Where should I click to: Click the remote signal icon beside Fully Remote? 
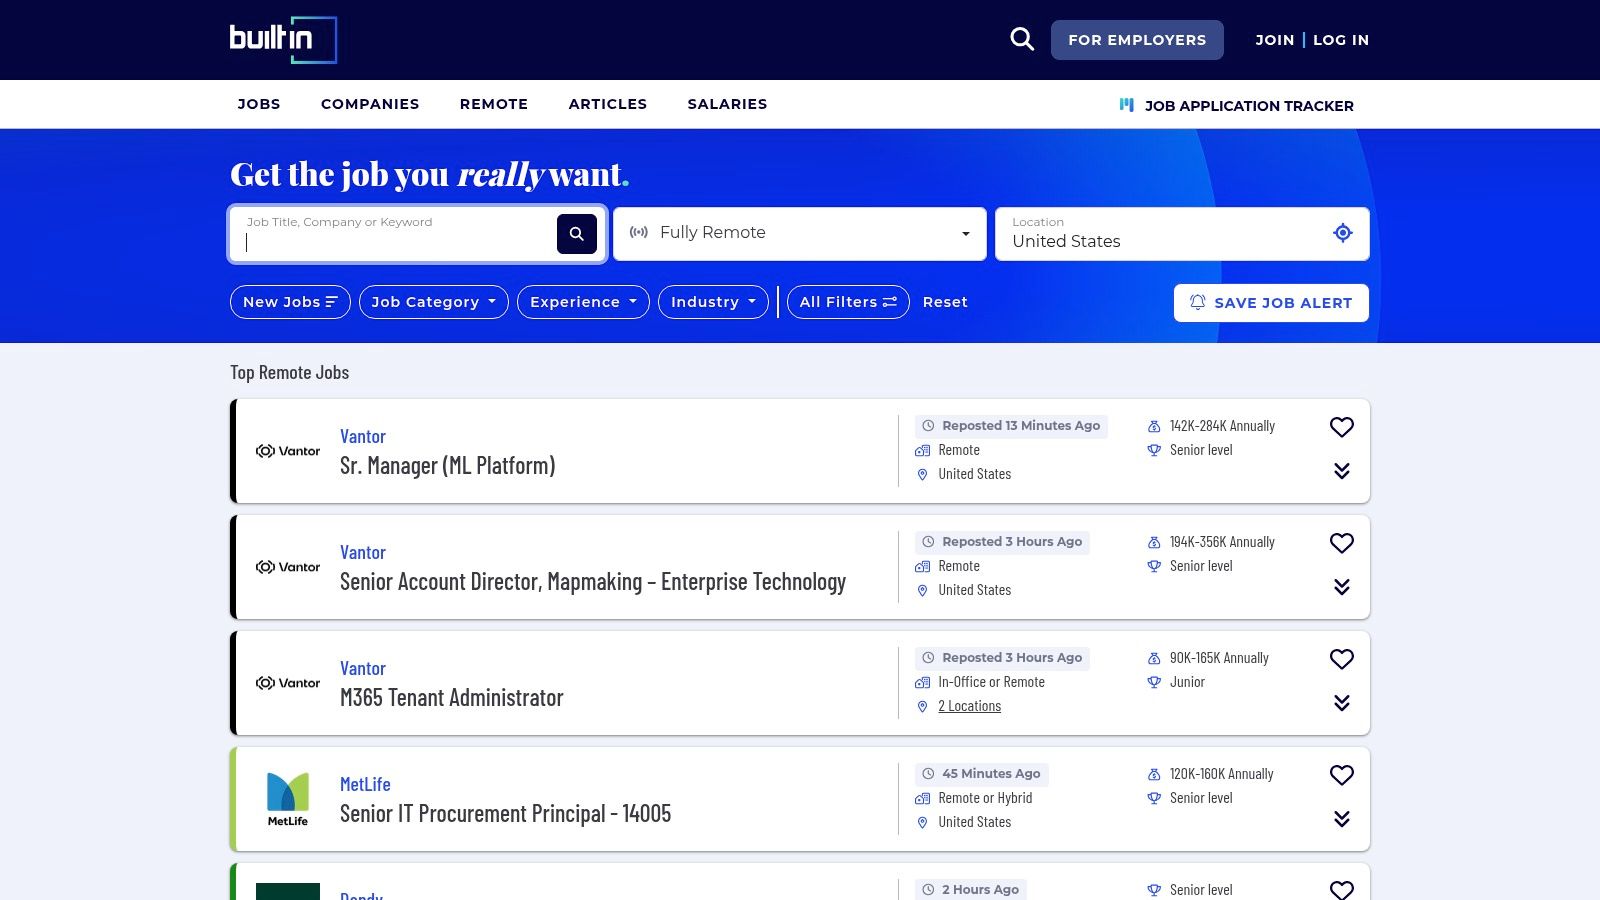click(x=640, y=232)
